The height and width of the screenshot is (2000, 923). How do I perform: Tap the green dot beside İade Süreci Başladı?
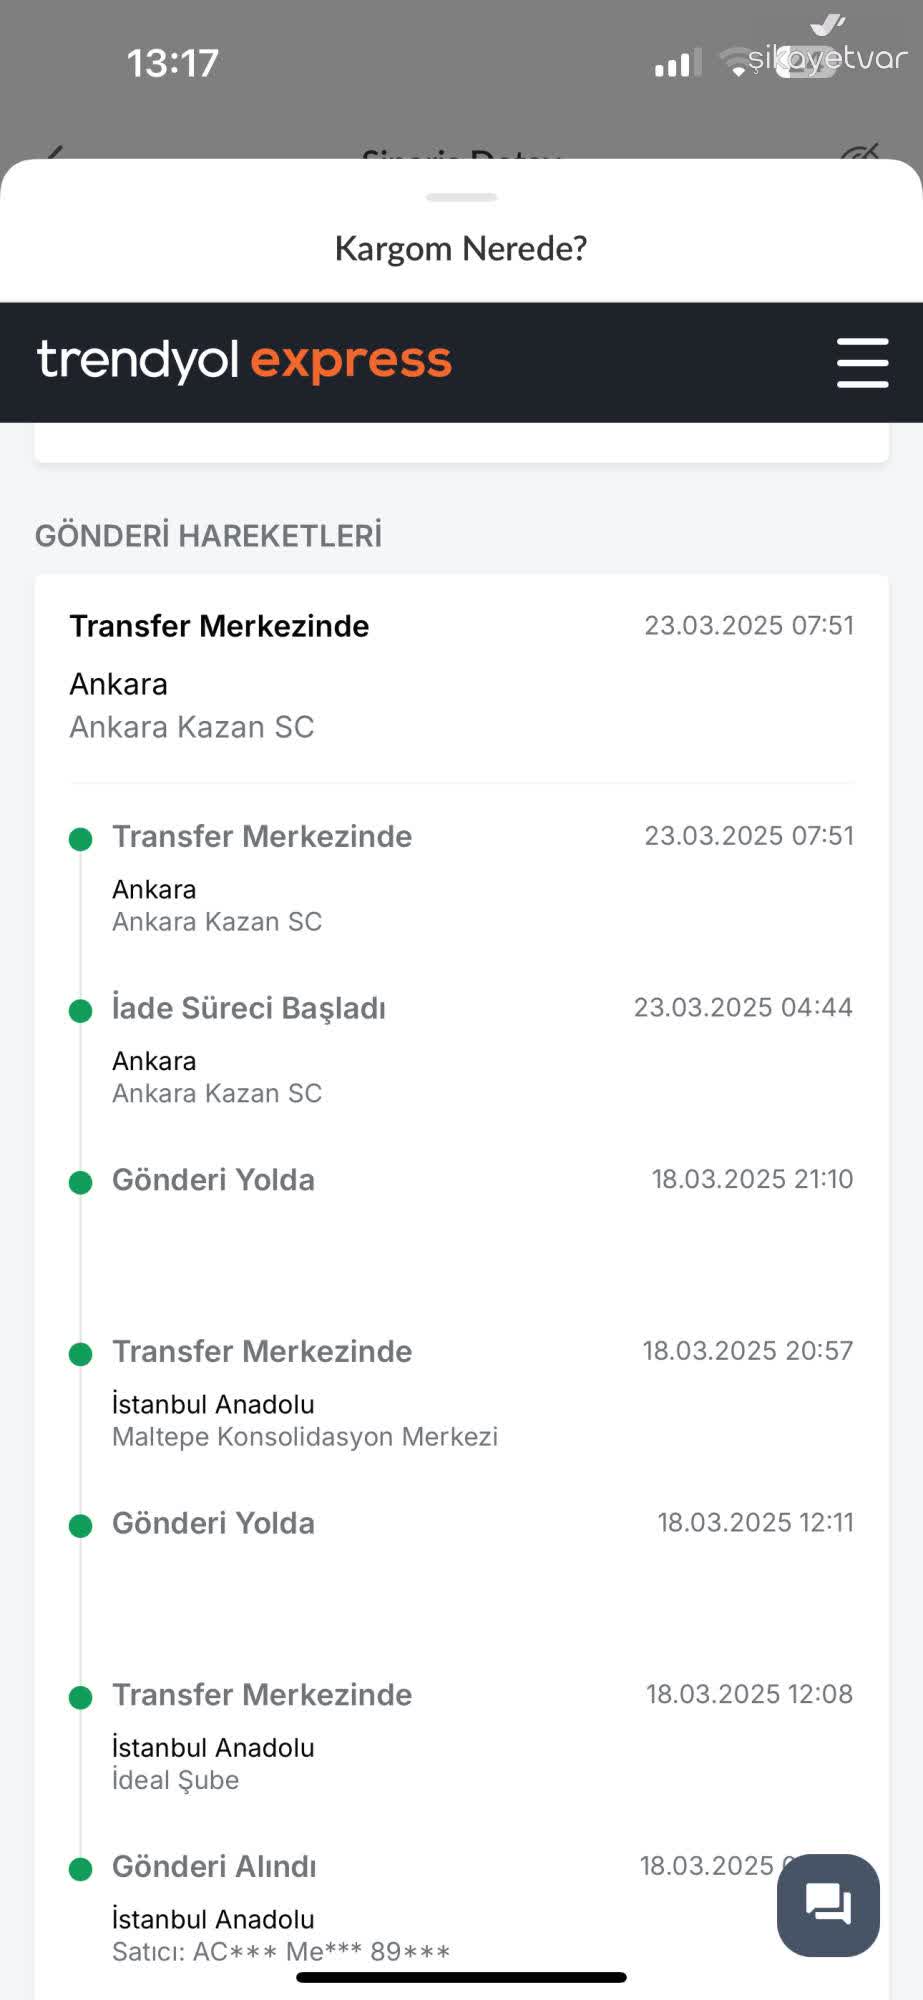(81, 1011)
